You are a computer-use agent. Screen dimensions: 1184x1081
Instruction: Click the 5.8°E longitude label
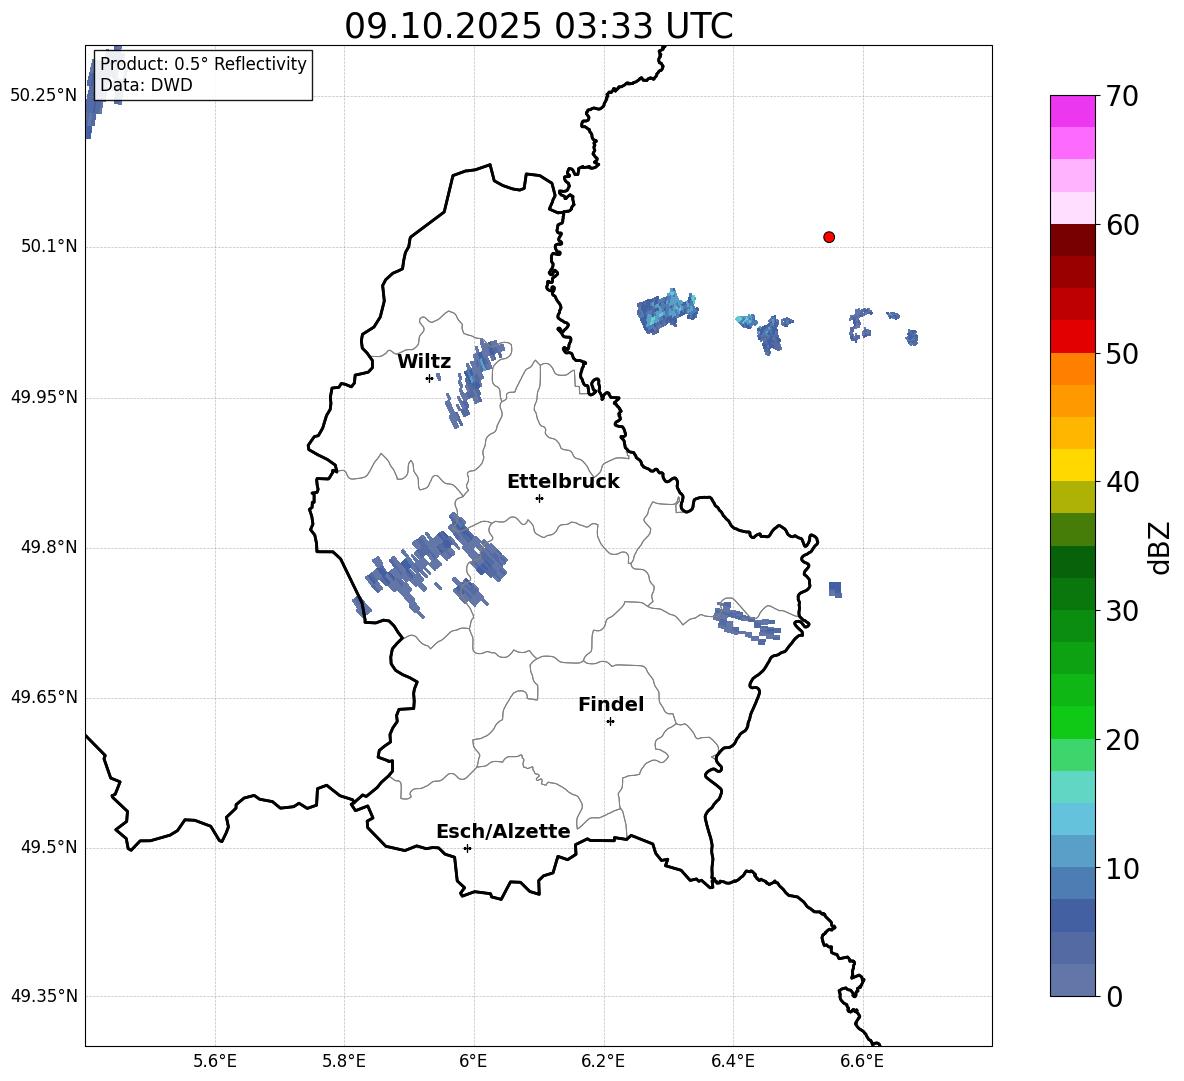point(344,1061)
